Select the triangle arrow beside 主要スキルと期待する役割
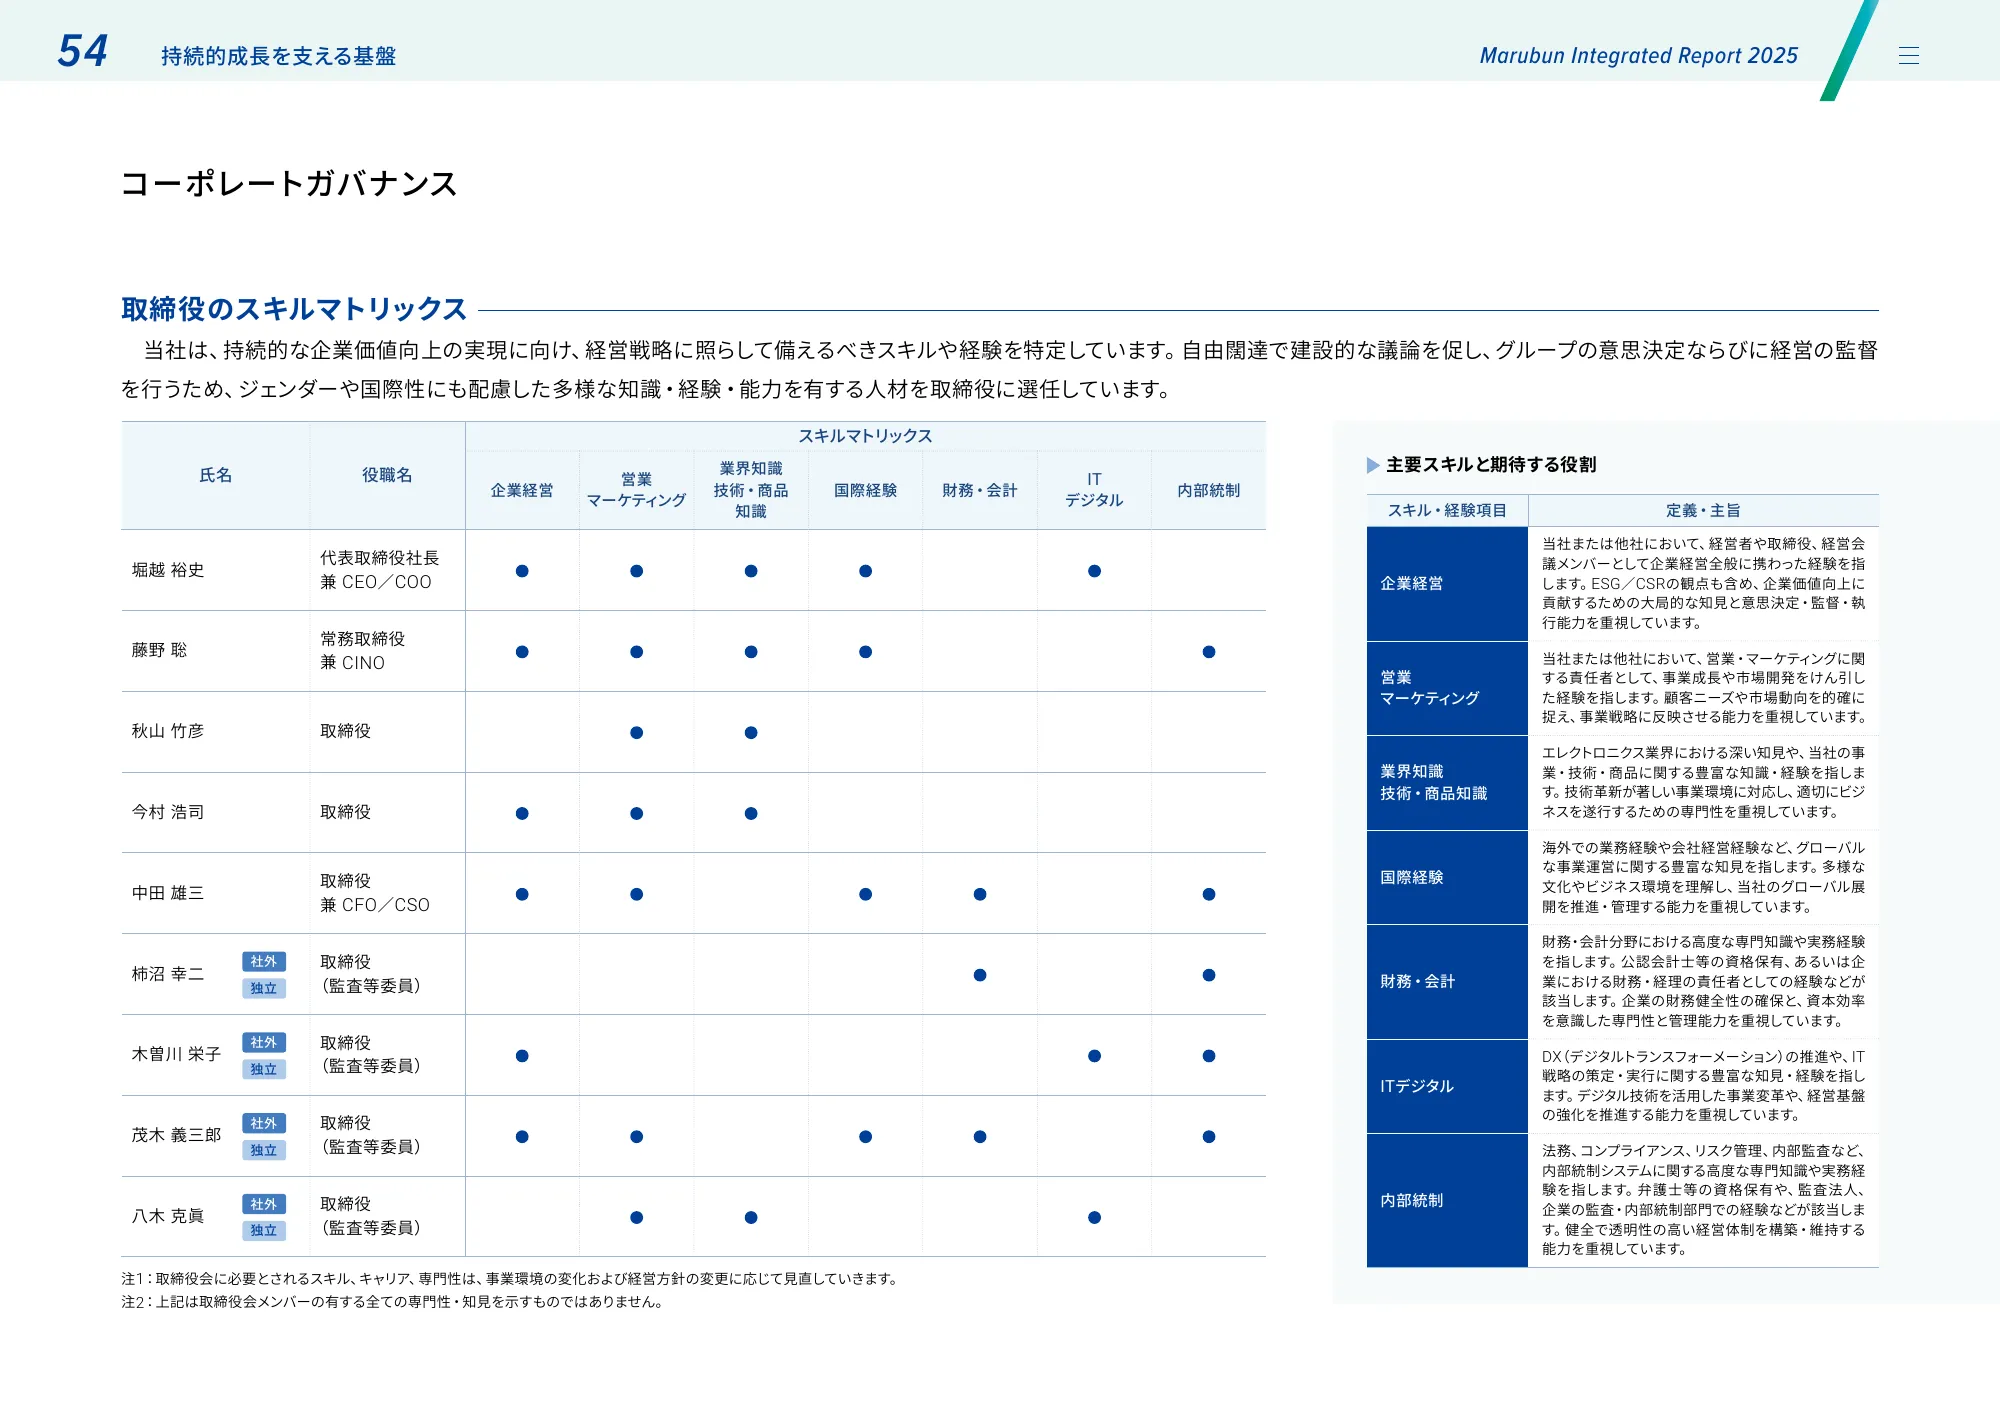This screenshot has width=2000, height=1415. (1374, 464)
